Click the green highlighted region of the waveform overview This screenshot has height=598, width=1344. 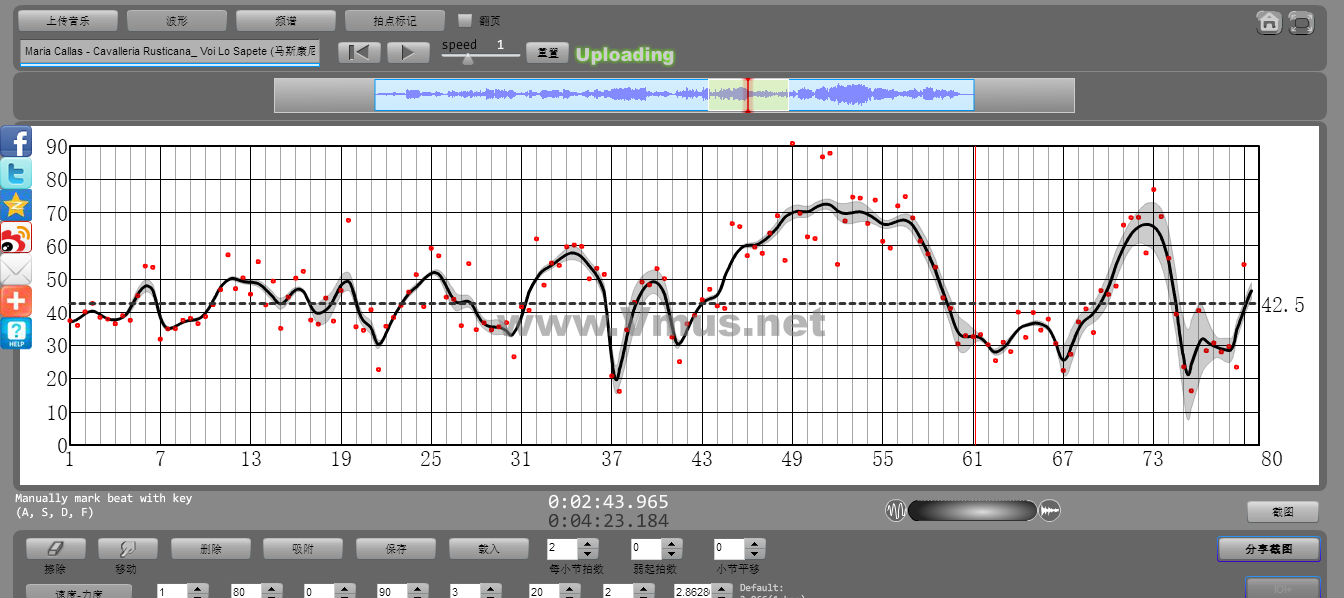(x=748, y=95)
